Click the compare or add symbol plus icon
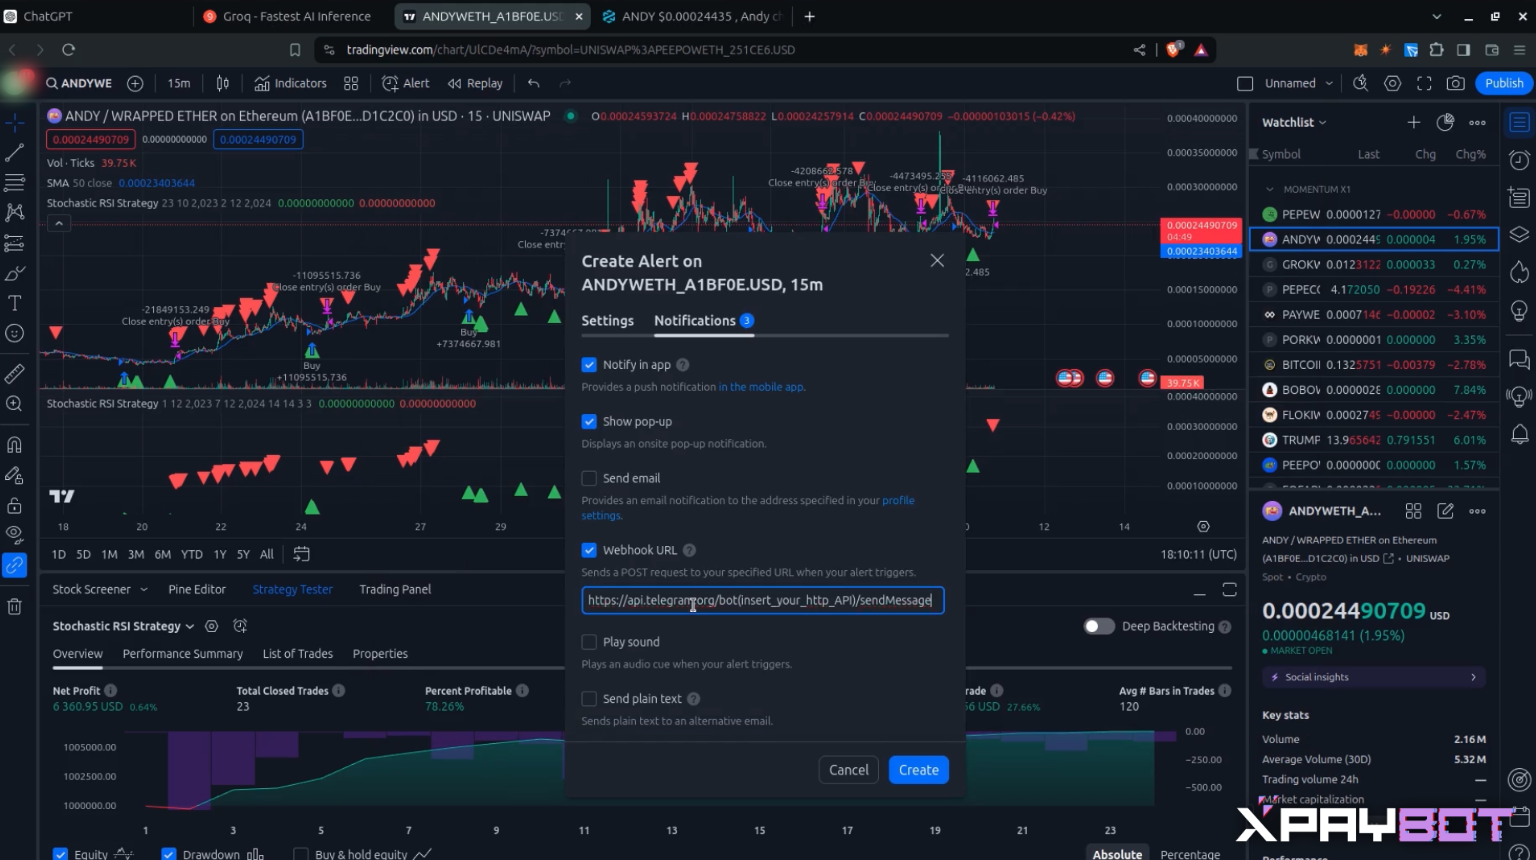 [135, 83]
